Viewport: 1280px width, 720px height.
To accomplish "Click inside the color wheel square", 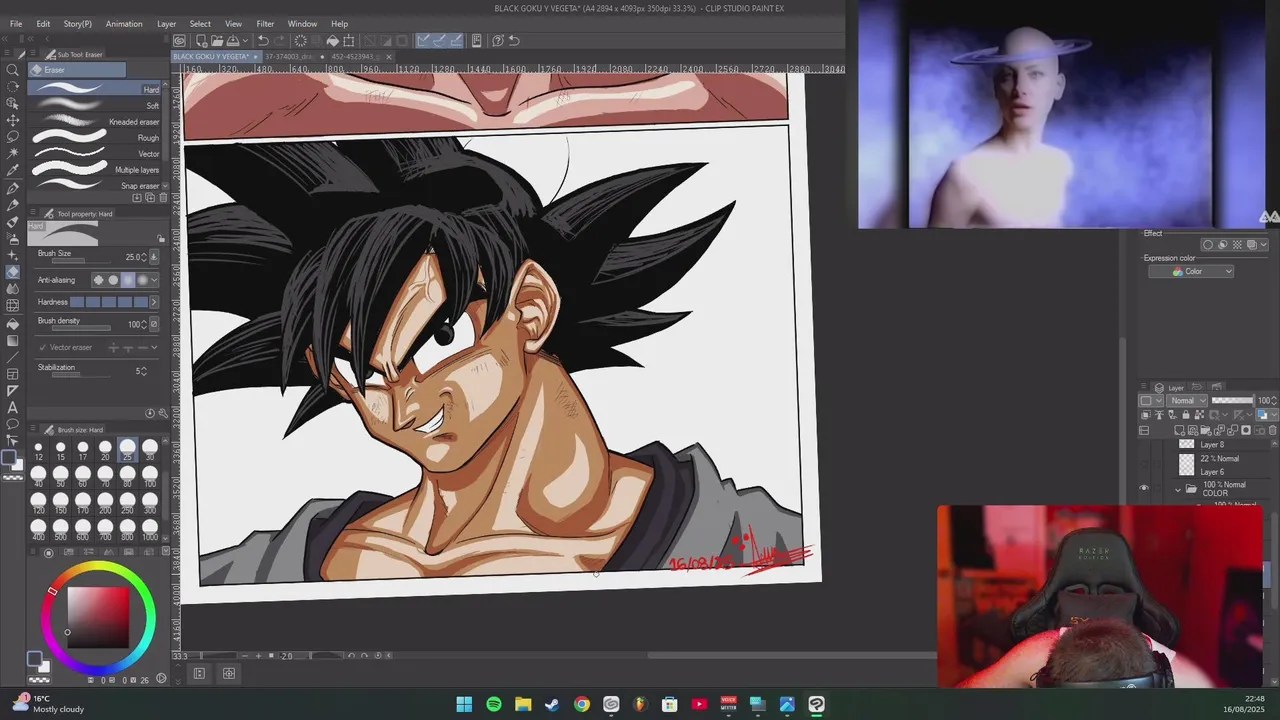I will (x=98, y=618).
